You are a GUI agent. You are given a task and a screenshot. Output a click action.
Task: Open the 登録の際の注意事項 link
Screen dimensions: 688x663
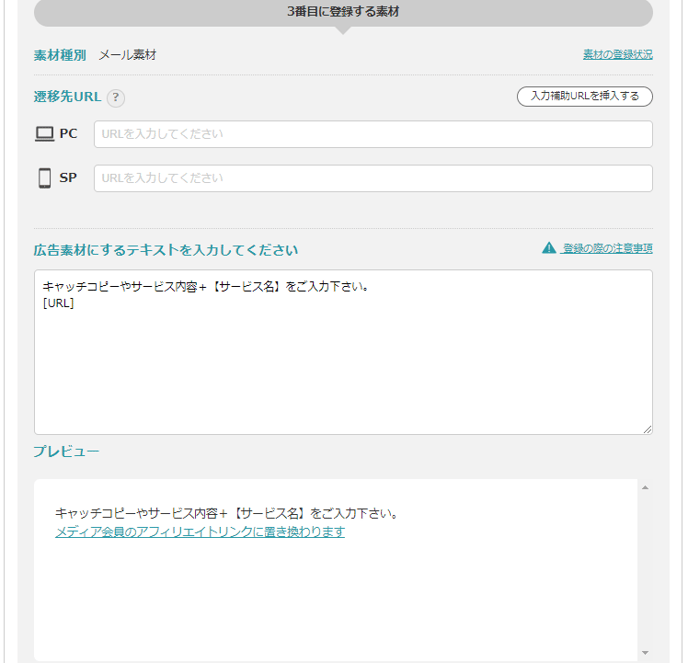(607, 248)
